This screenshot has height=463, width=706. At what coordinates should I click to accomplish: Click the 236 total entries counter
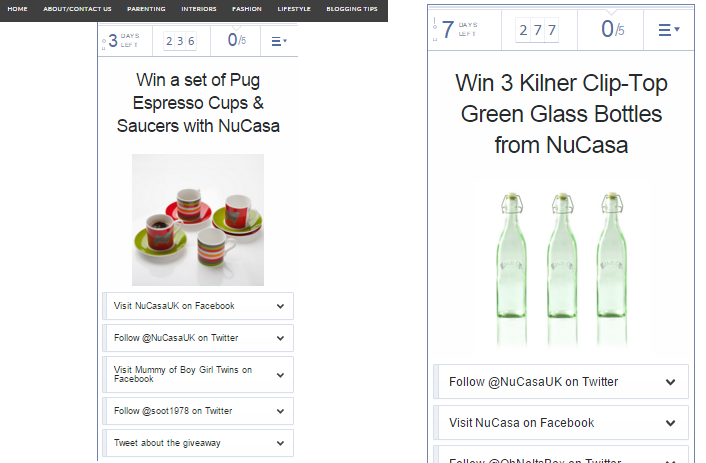click(180, 41)
